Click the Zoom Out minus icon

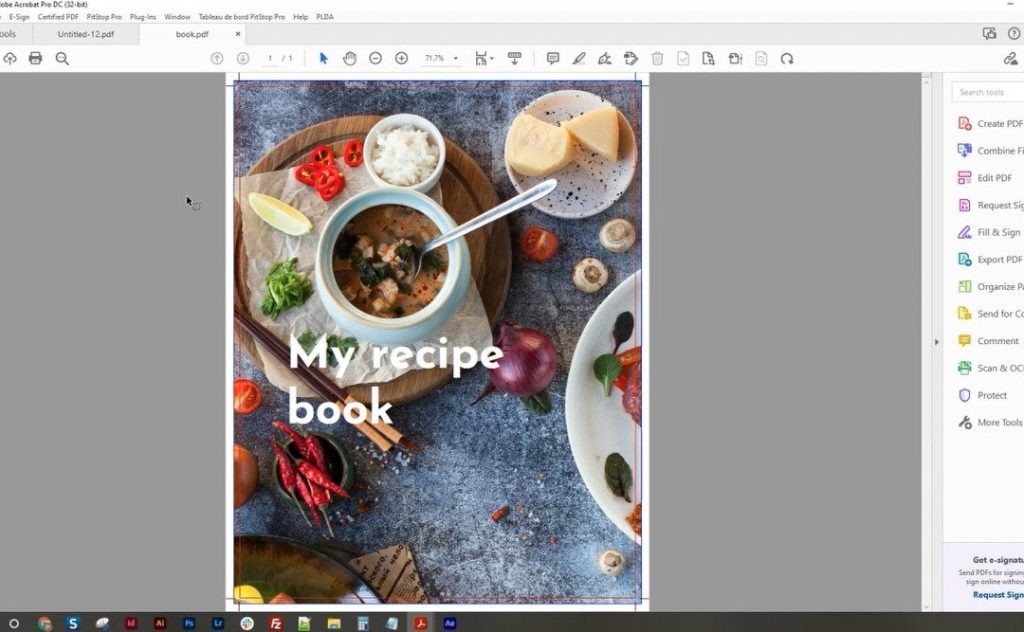(x=376, y=59)
